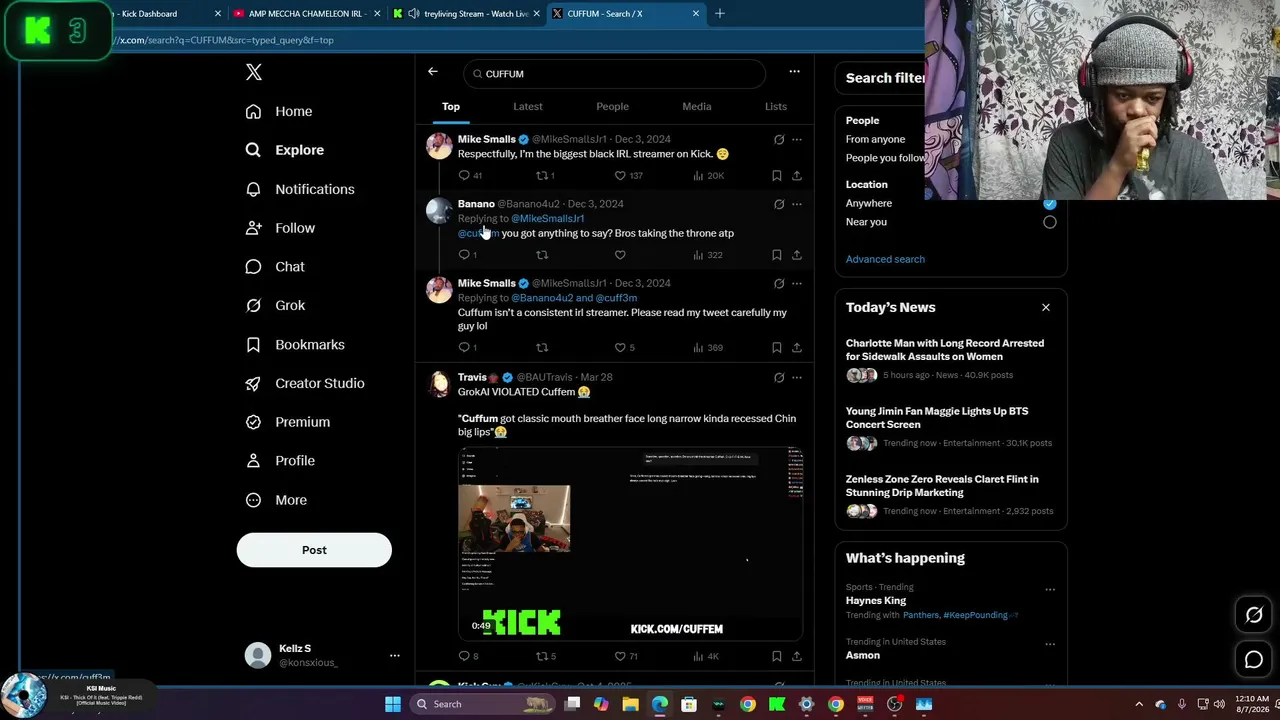Switch to the Media tab
Viewport: 1280px width, 720px height.
[x=697, y=106]
